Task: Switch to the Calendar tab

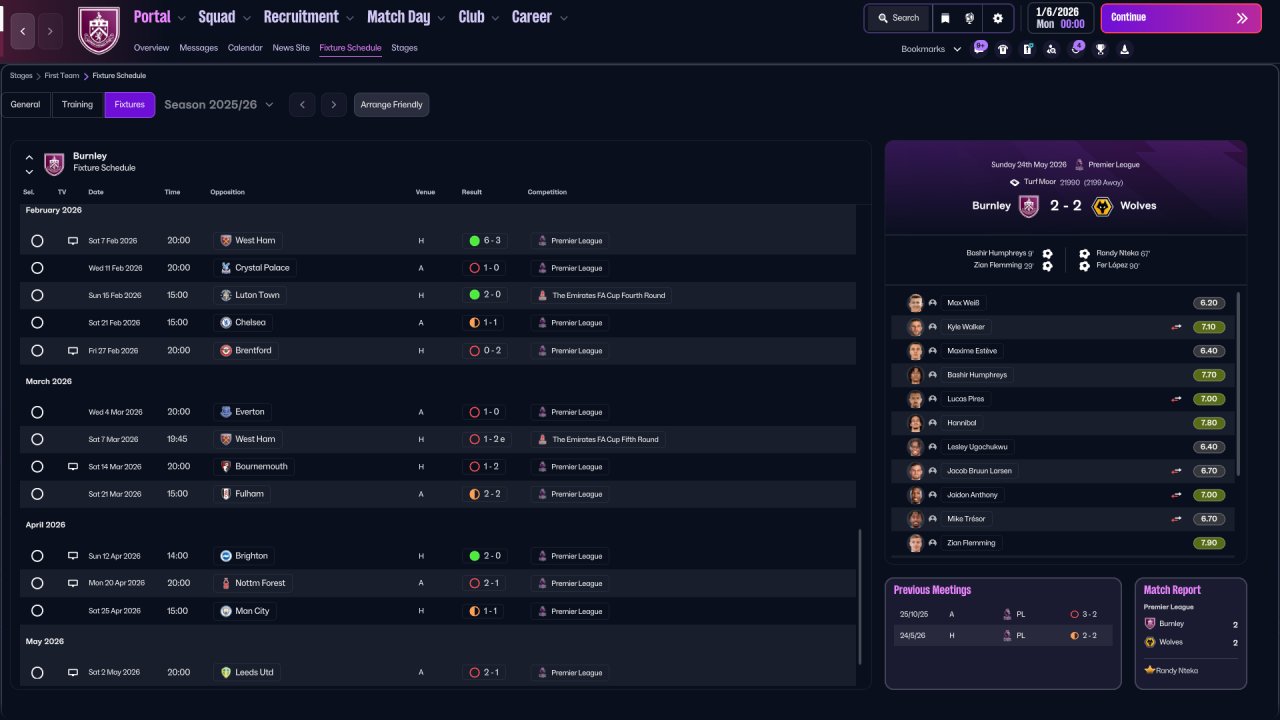Action: click(245, 48)
